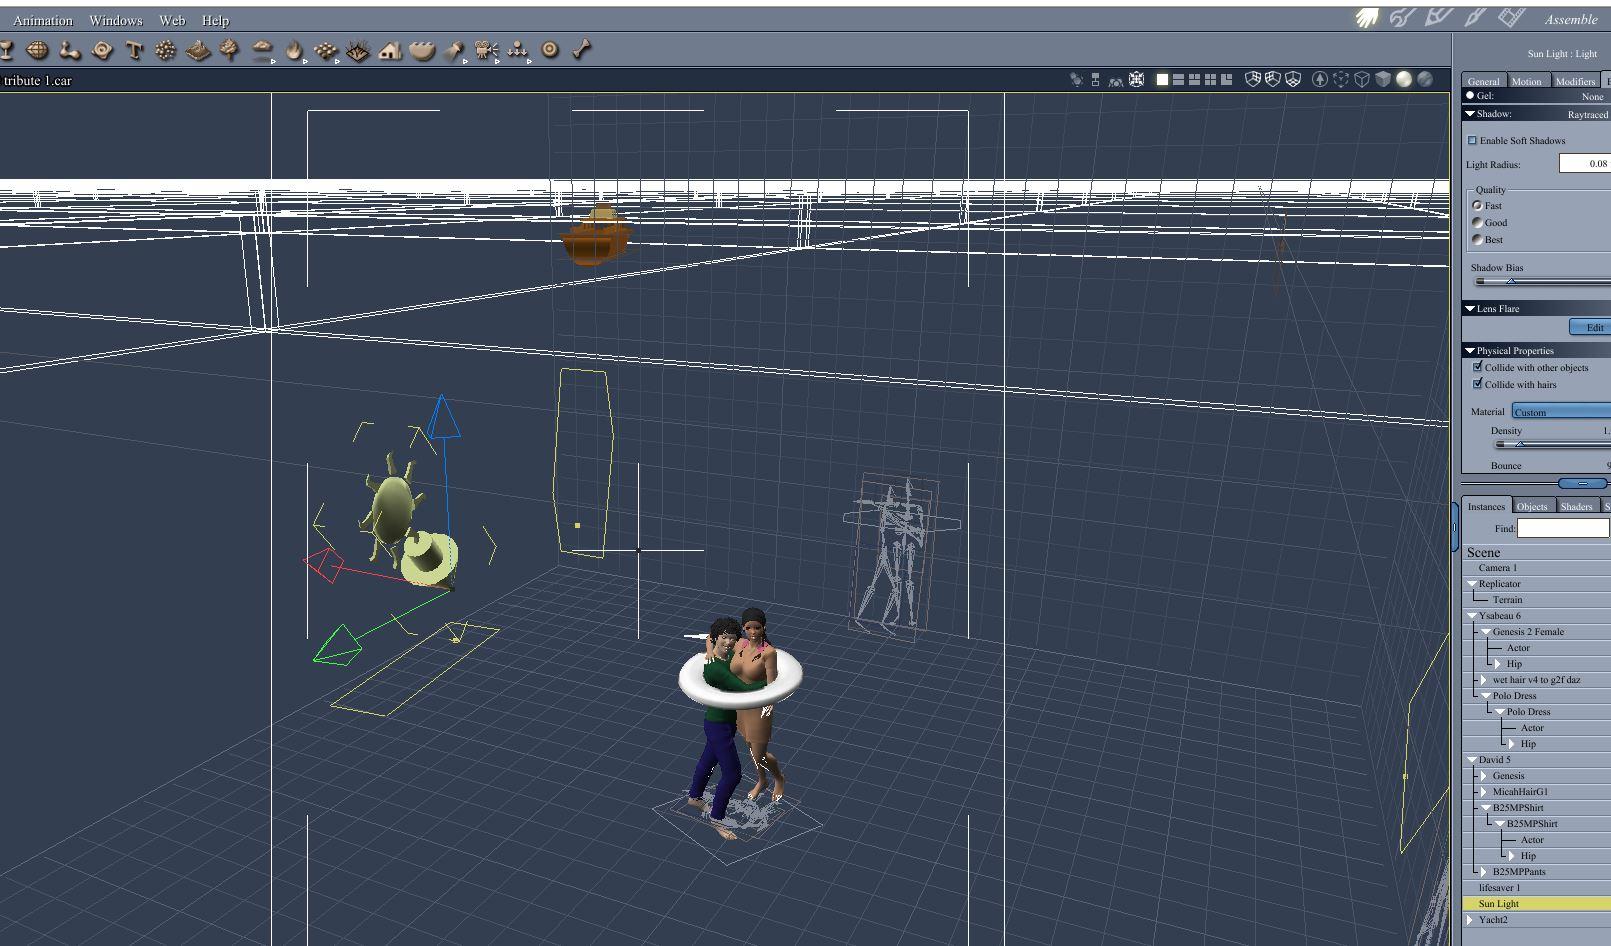The image size is (1611, 946).
Task: Choose the metaball object tool
Action: coord(69,50)
